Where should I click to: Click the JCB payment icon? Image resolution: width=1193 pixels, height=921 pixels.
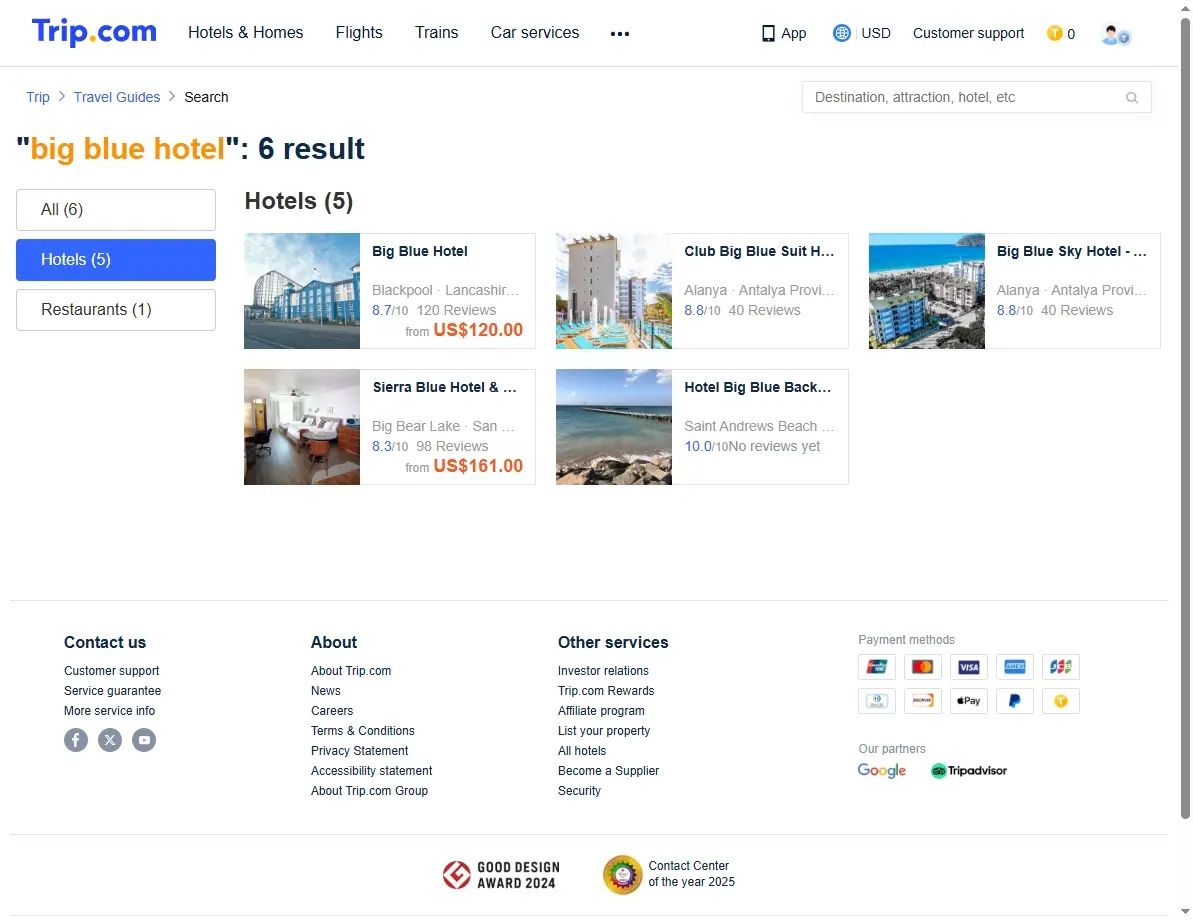point(1061,667)
